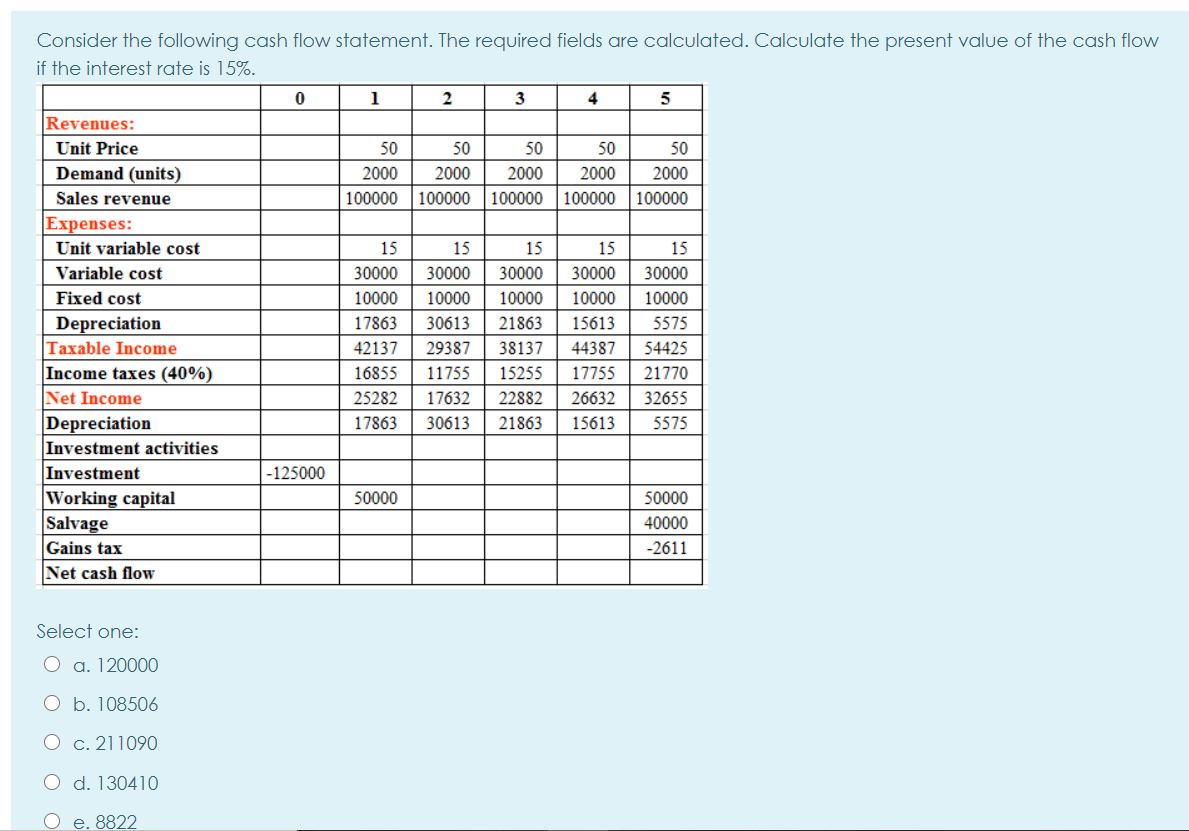Click the Working capital 50000 cell in year 1
Screen dimensions: 1189x831
(374, 498)
